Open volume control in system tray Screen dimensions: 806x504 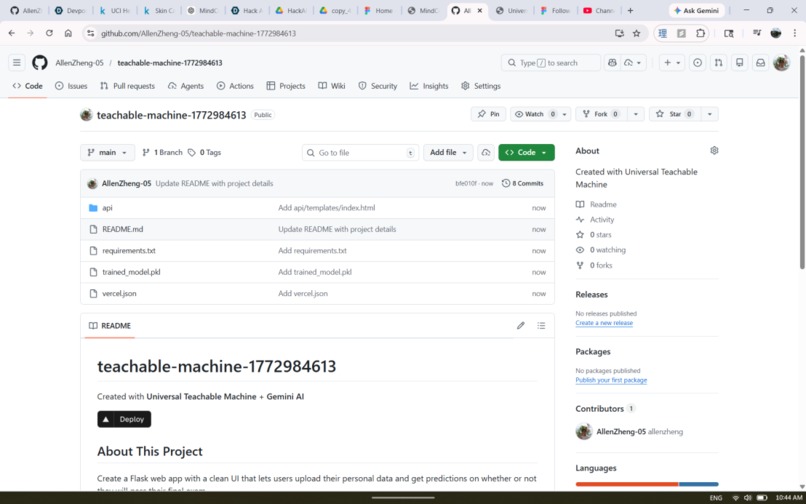coord(748,498)
